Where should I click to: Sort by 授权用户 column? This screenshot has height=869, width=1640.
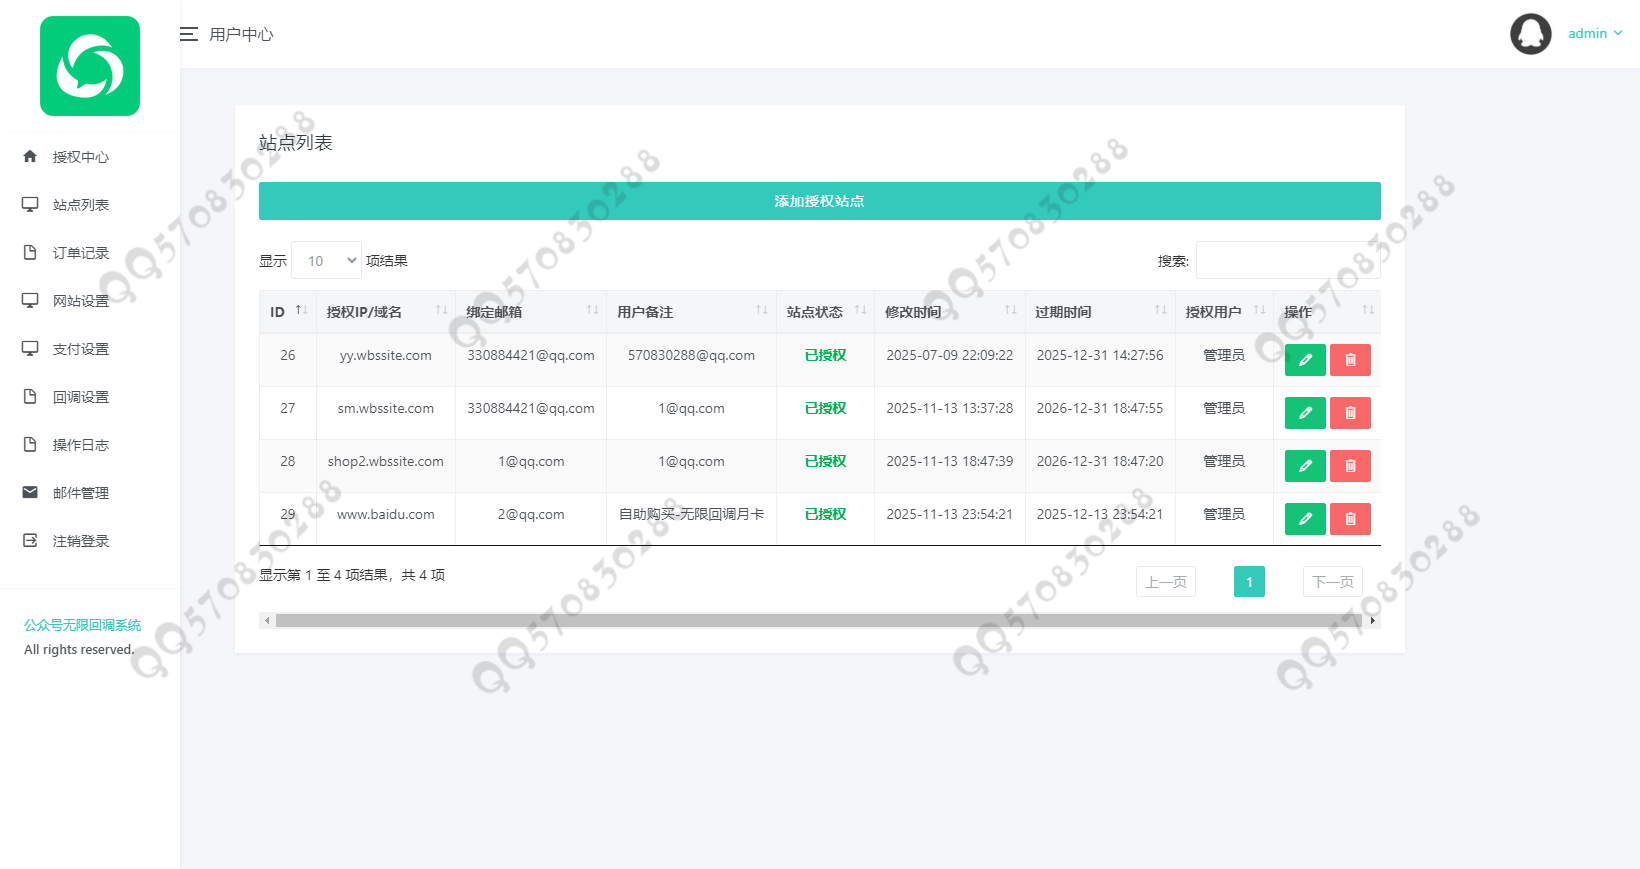pos(1224,312)
